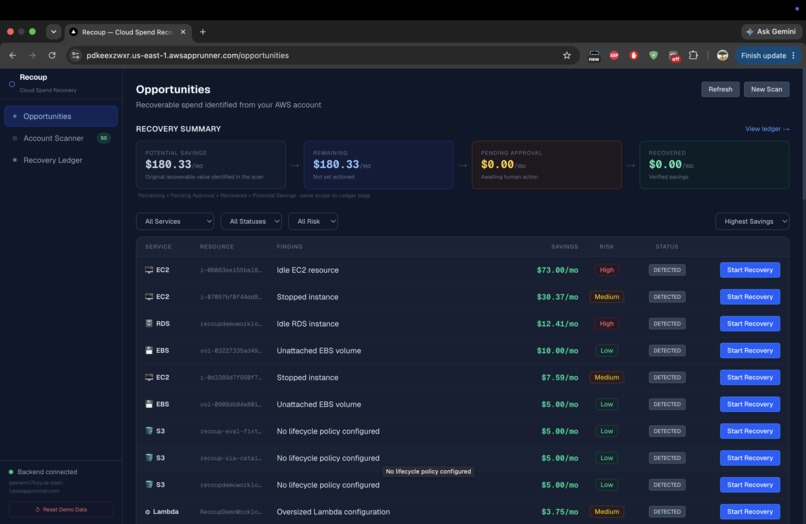Start Recovery for $7.59/mo stopped instance
Screen dimensions: 806x524
(x=750, y=377)
